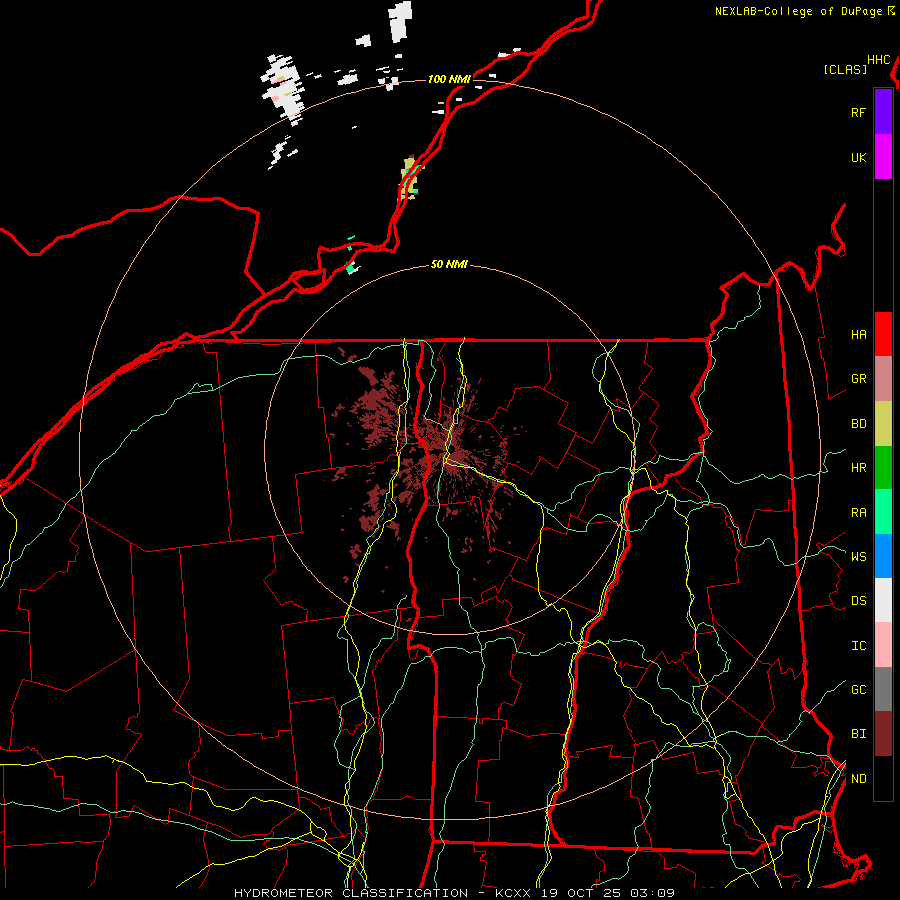
Task: Click the BI legend label
Action: (858, 734)
